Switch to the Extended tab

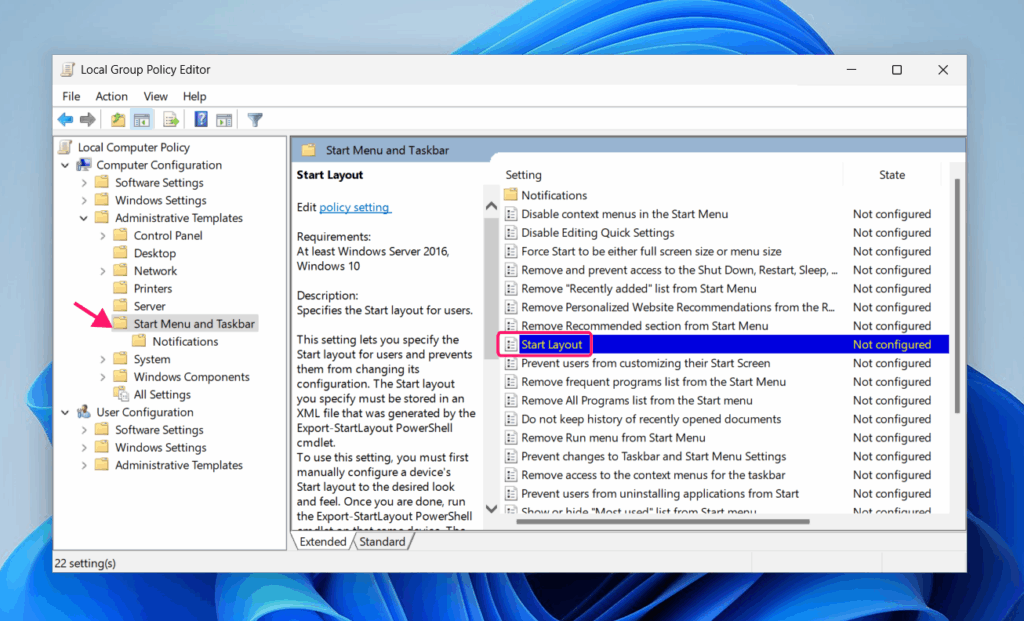323,541
